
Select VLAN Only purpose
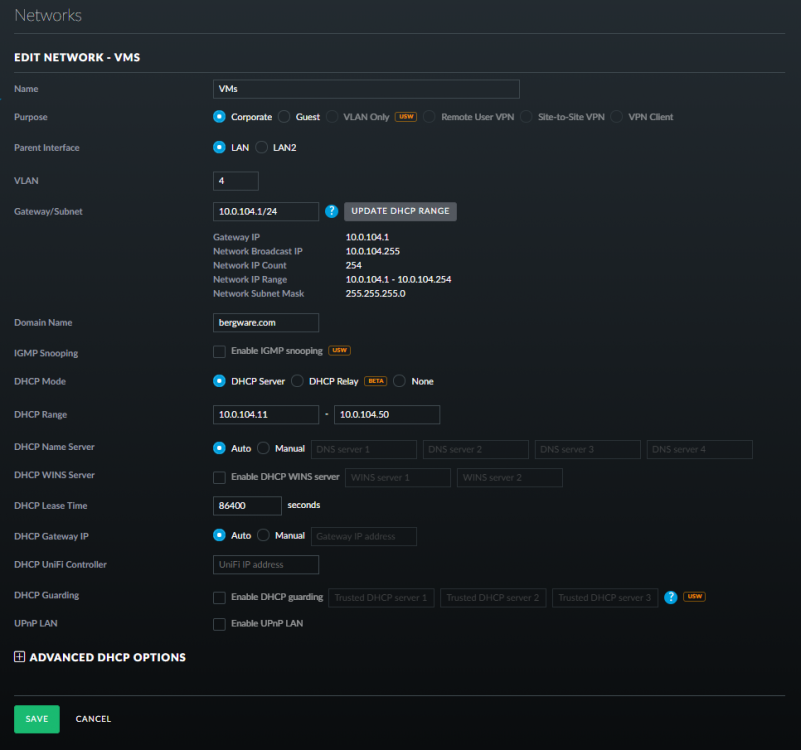(332, 116)
